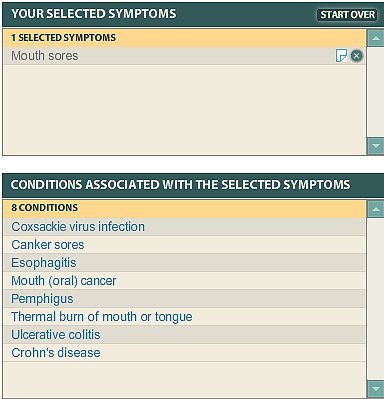Open the Ulcerative colitis link
The image size is (384, 399).
tap(56, 335)
